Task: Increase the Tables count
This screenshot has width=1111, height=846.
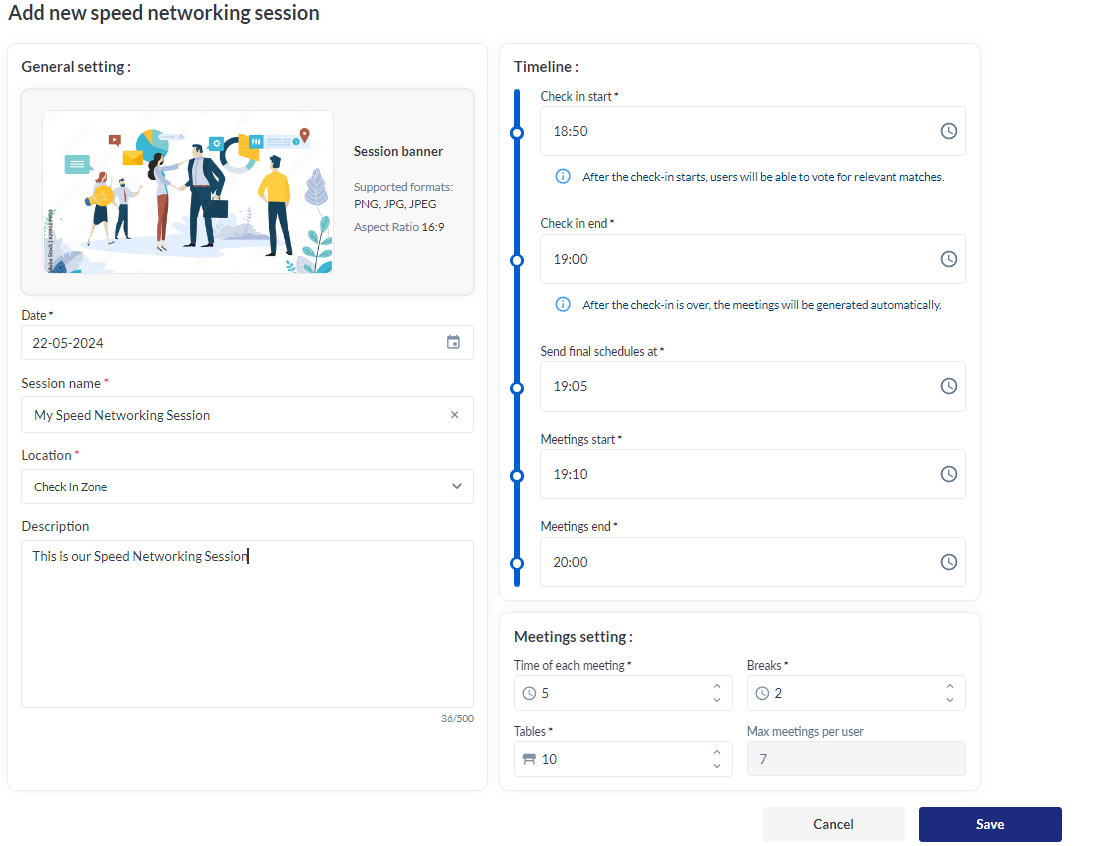Action: (x=716, y=753)
